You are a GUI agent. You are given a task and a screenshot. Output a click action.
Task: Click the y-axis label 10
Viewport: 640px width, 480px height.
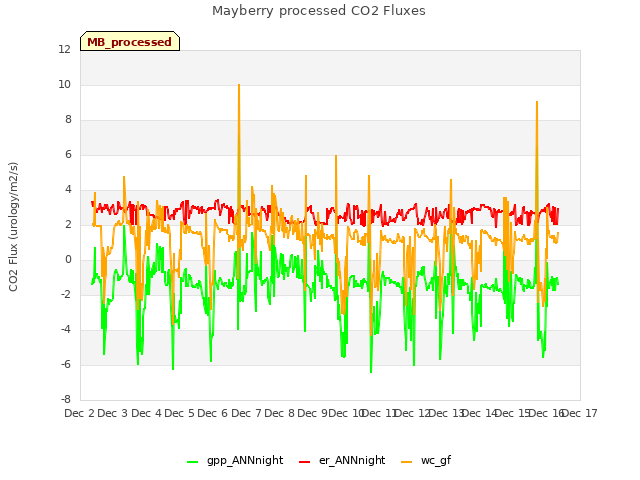(x=64, y=84)
